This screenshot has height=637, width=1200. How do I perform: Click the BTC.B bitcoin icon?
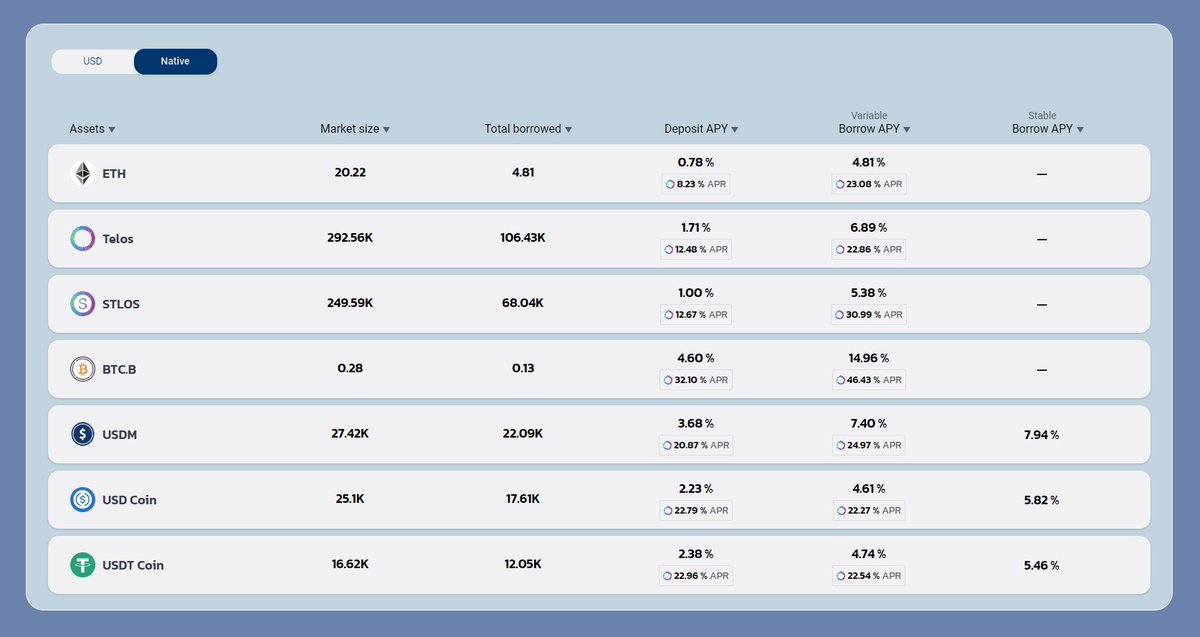coord(82,369)
